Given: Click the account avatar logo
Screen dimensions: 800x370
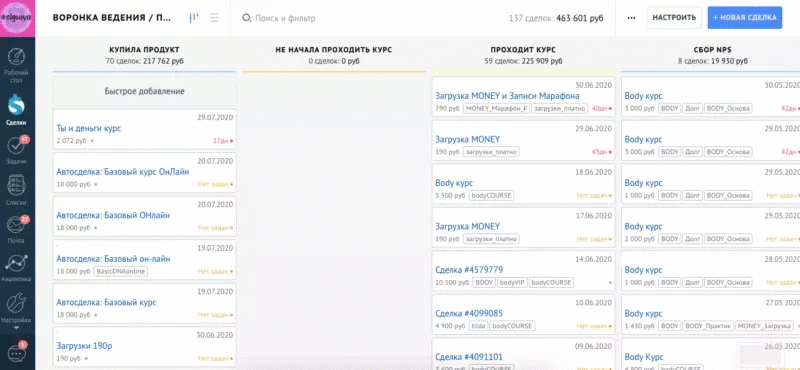Looking at the screenshot, I should 17,18.
